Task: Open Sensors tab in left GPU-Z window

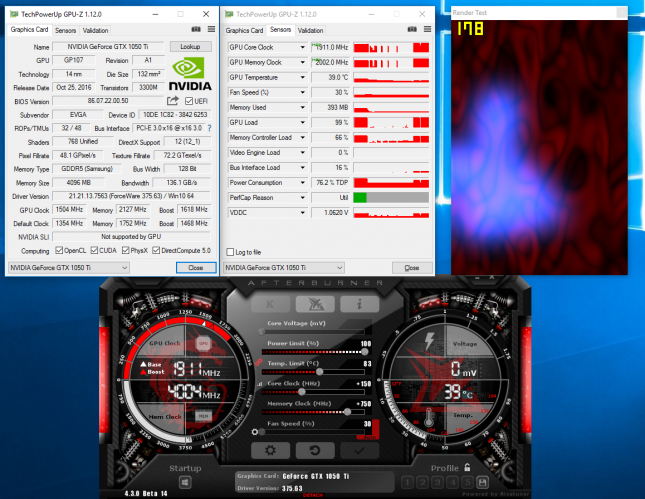Action: tap(65, 30)
